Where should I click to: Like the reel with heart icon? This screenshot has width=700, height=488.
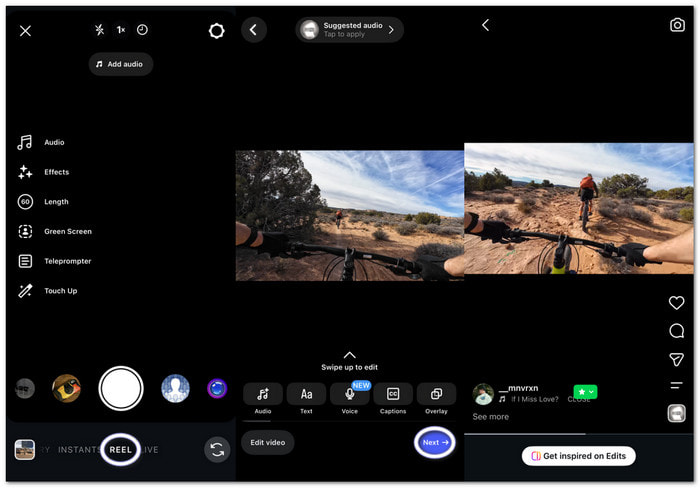click(x=676, y=303)
